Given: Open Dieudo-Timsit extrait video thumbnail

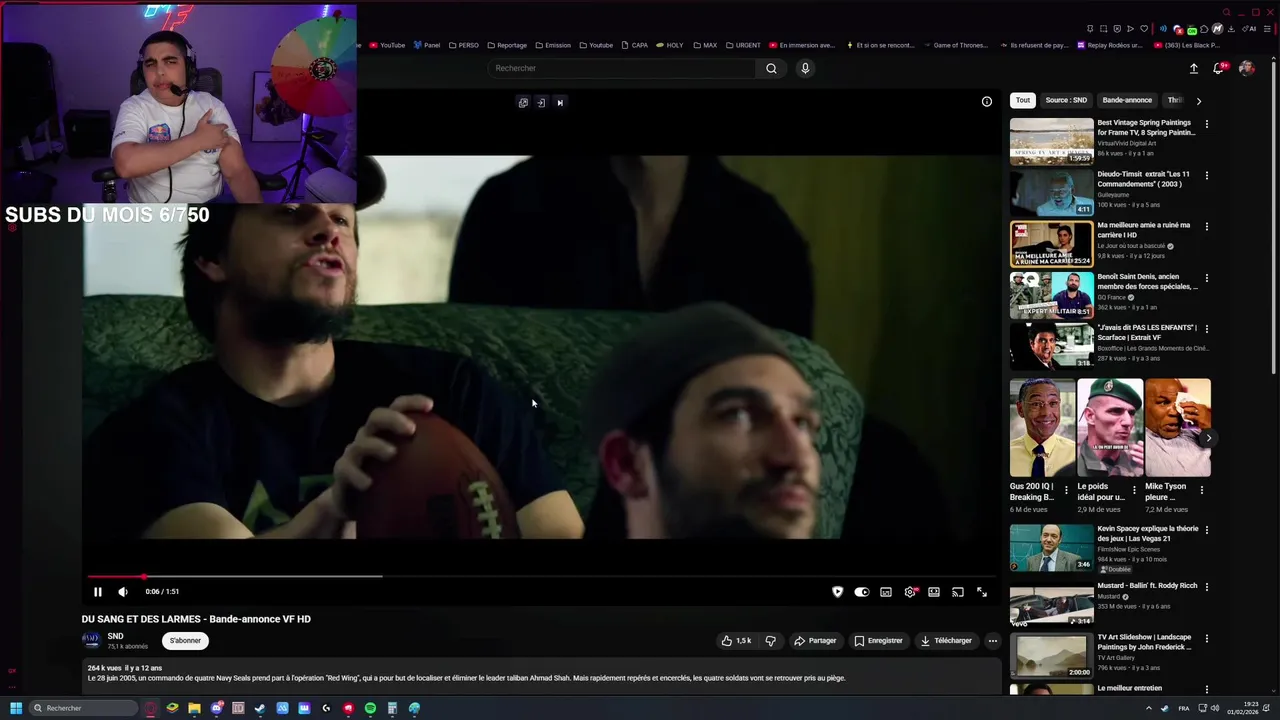Looking at the screenshot, I should [x=1051, y=192].
